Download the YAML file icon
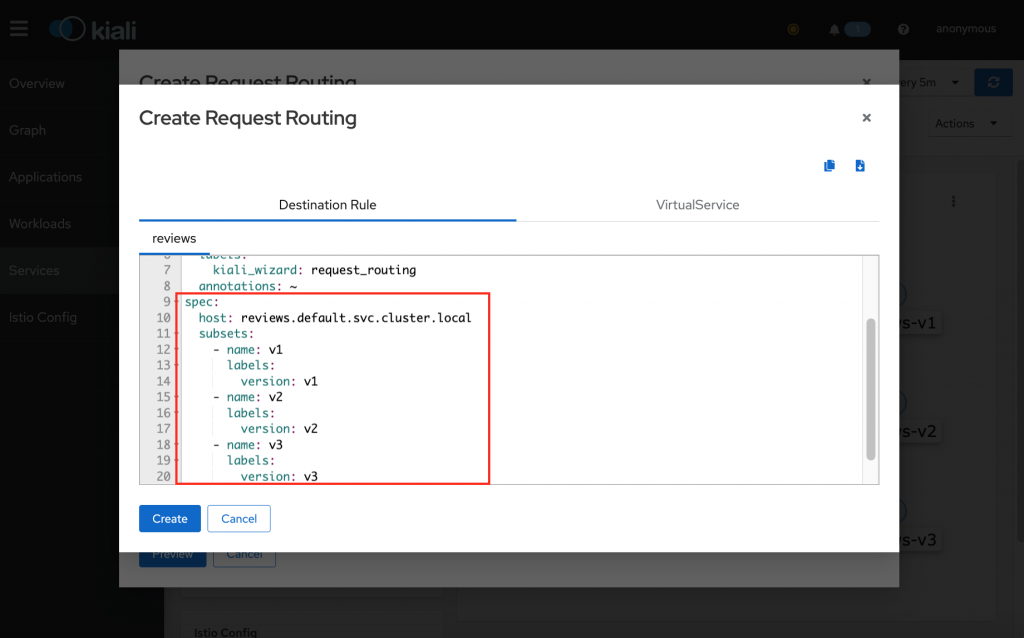Viewport: 1024px width, 638px height. (860, 166)
